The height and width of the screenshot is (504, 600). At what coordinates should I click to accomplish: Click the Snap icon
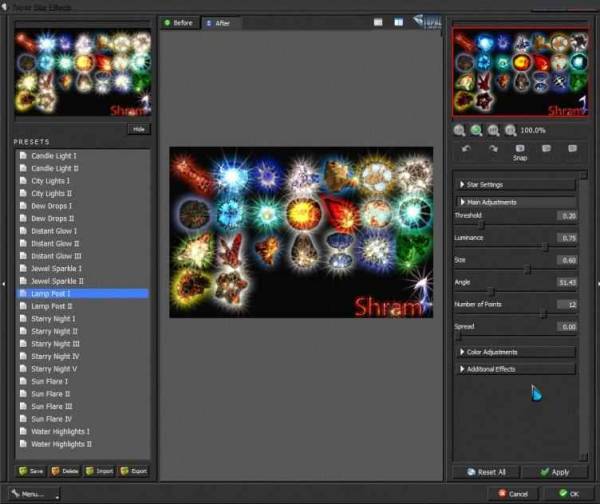(520, 149)
